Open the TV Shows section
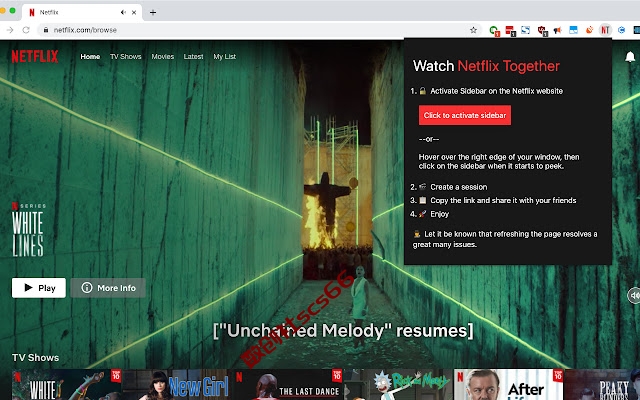The height and width of the screenshot is (400, 640). [126, 56]
